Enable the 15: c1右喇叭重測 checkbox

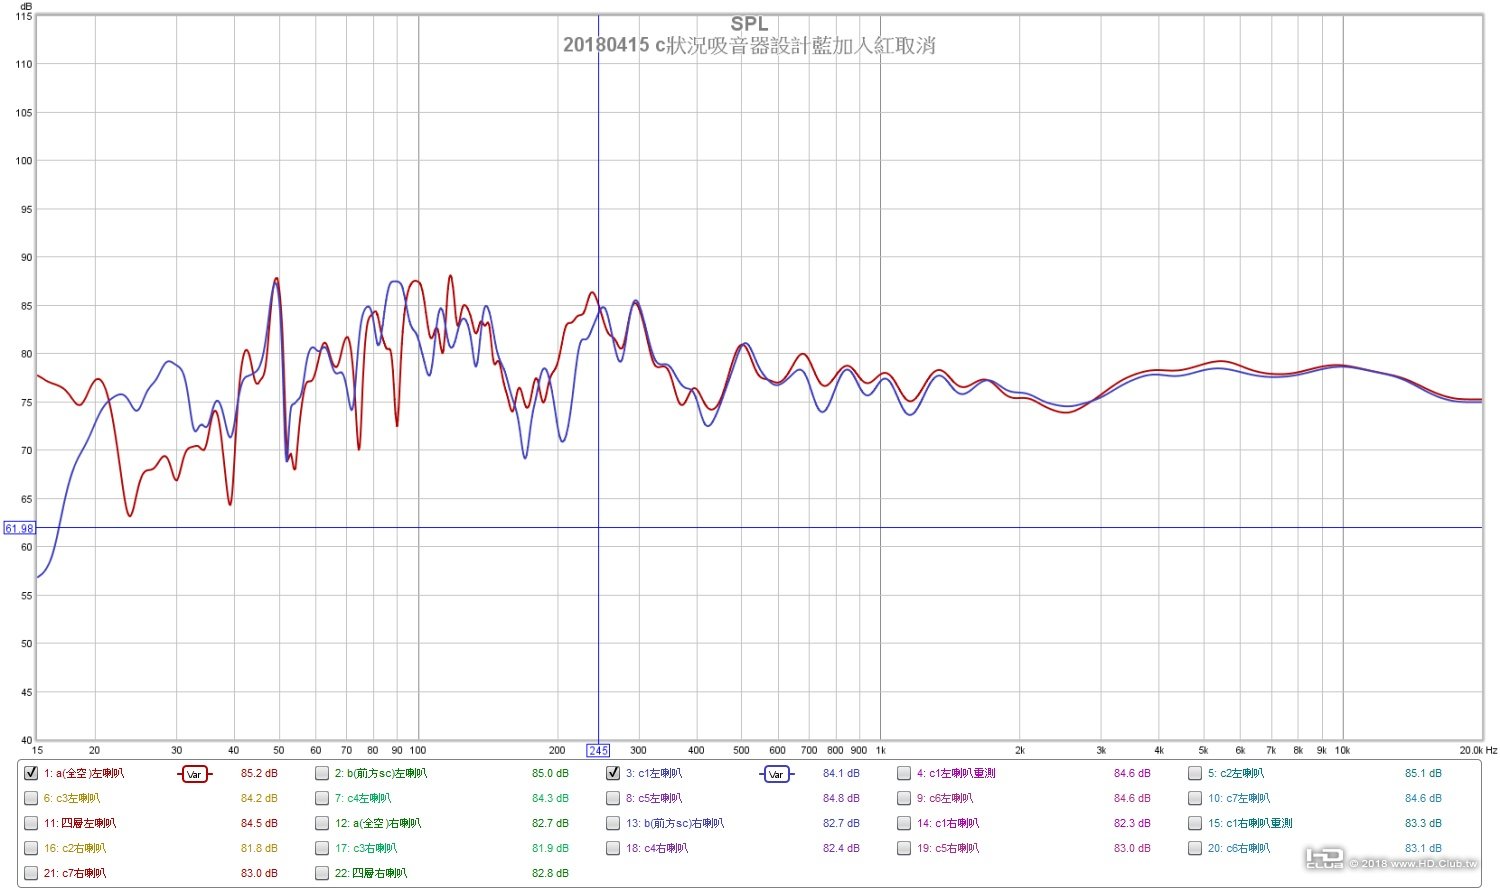[1195, 823]
